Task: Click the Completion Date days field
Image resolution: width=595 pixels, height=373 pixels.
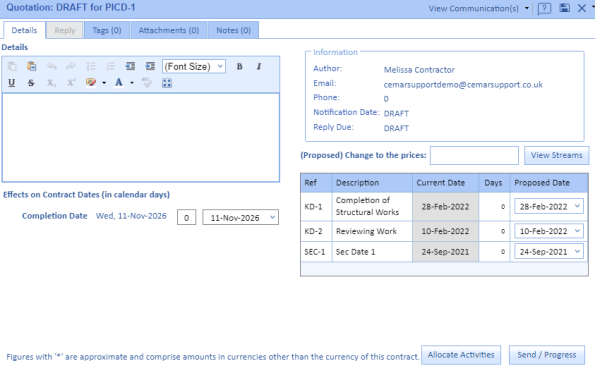Action: coord(186,217)
